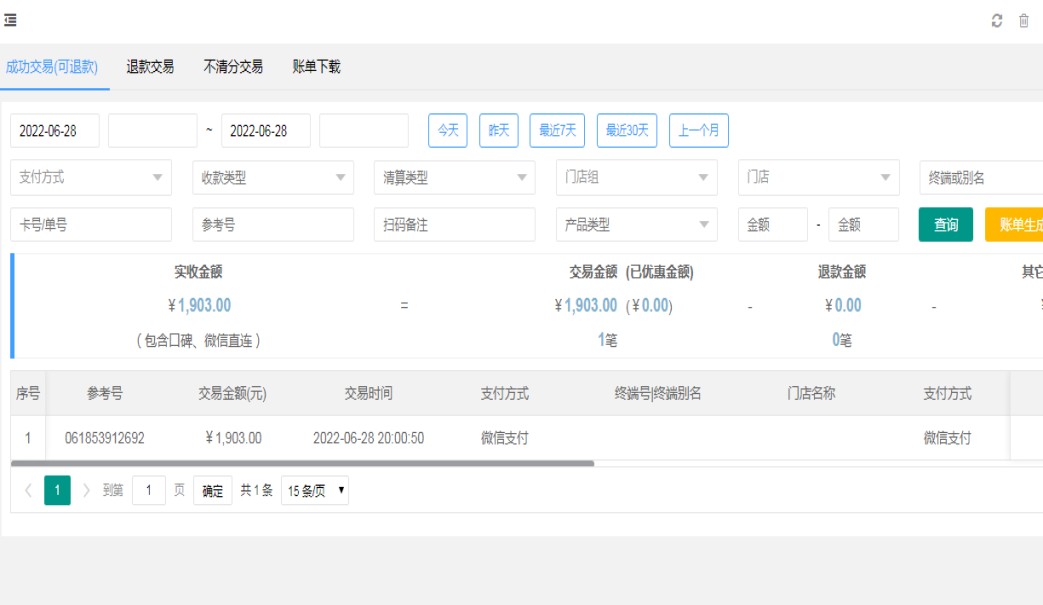The image size is (1043, 605).
Task: Open the 产品类型 dropdown
Action: point(637,225)
